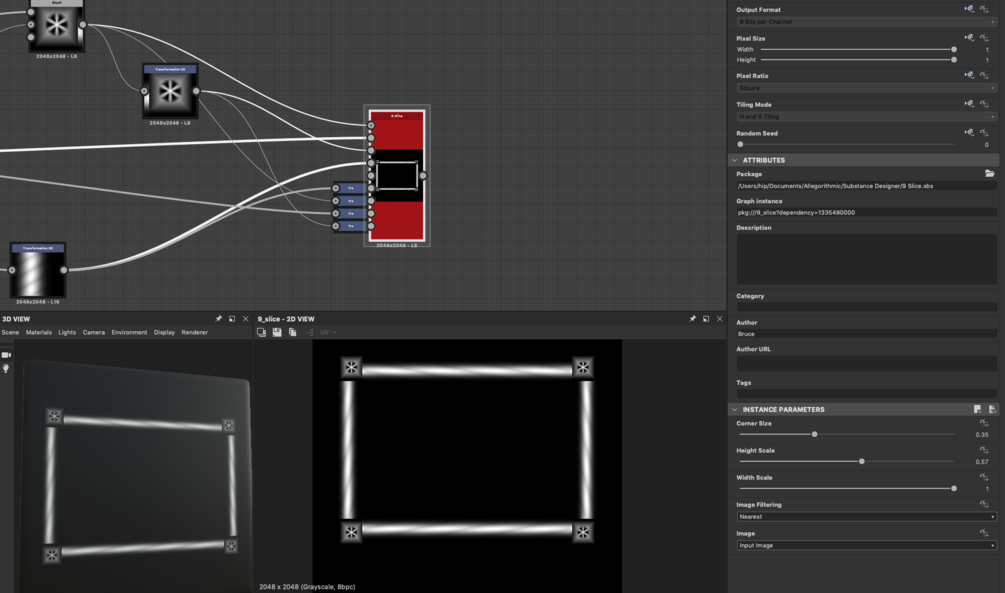This screenshot has width=1005, height=593.
Task: Click Corner Size slider handle
Action: tap(815, 434)
